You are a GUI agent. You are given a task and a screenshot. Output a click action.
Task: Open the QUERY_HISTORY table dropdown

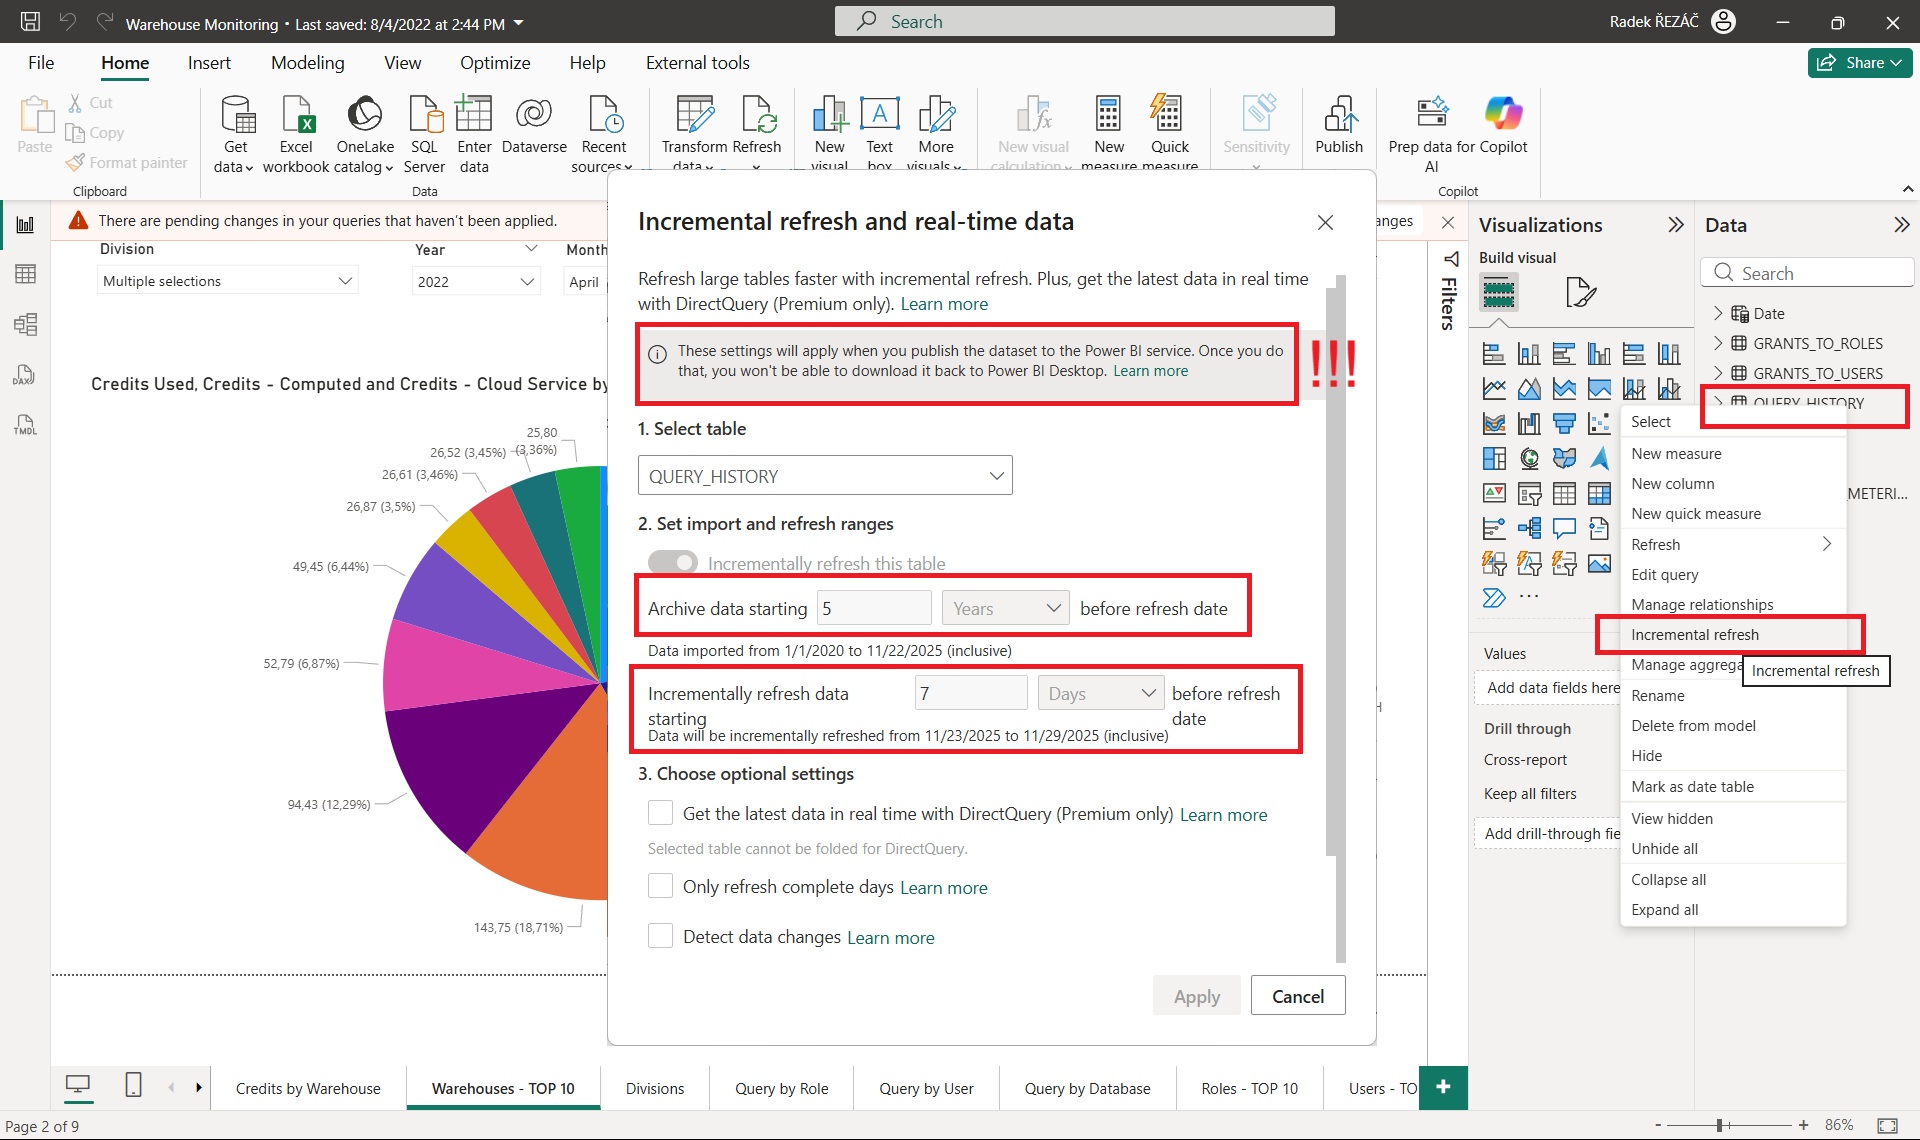[x=825, y=476]
